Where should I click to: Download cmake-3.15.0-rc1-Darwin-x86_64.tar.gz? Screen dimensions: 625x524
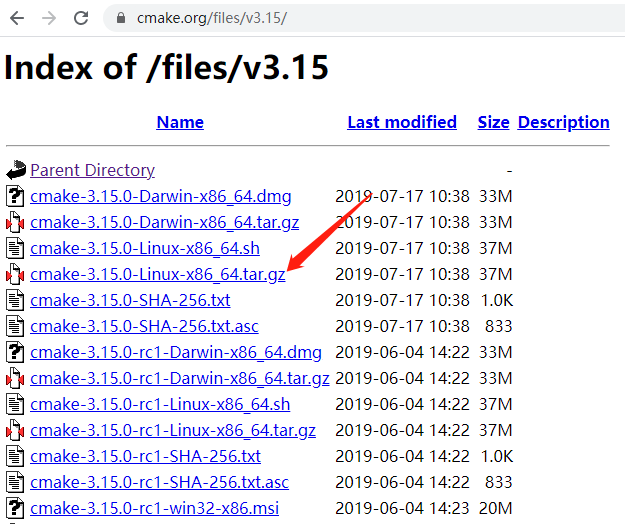(x=180, y=379)
